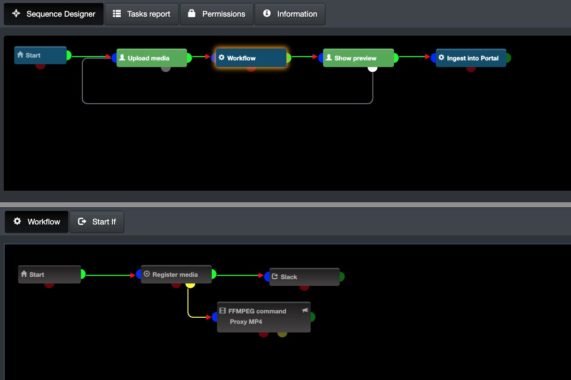Image resolution: width=571 pixels, height=380 pixels.
Task: Open the lower Workflow tab with gear icon
Action: 37,222
